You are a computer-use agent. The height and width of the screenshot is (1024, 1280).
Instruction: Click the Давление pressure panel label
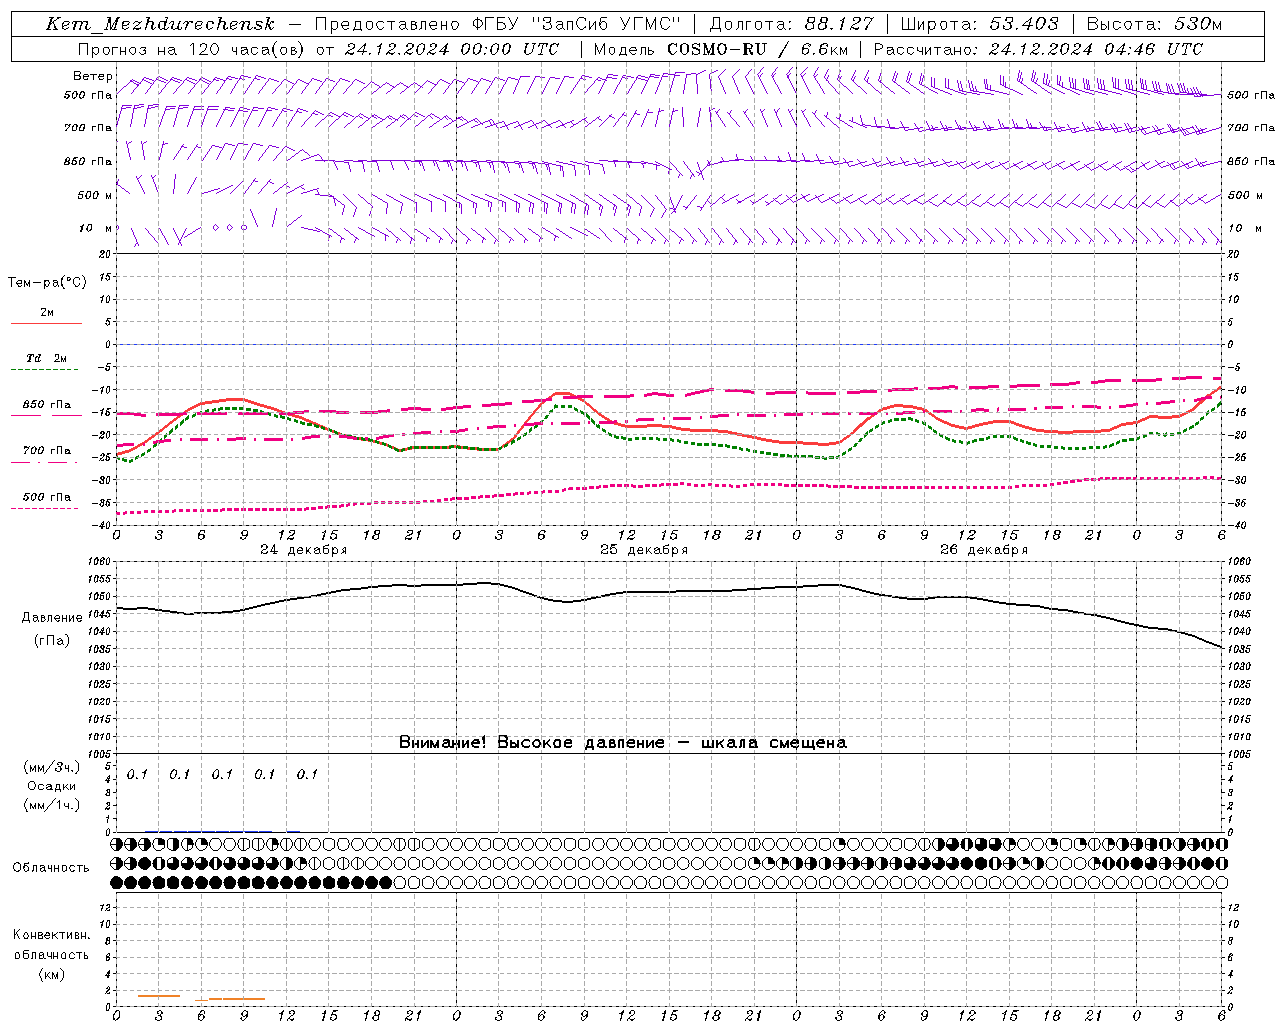coord(52,617)
